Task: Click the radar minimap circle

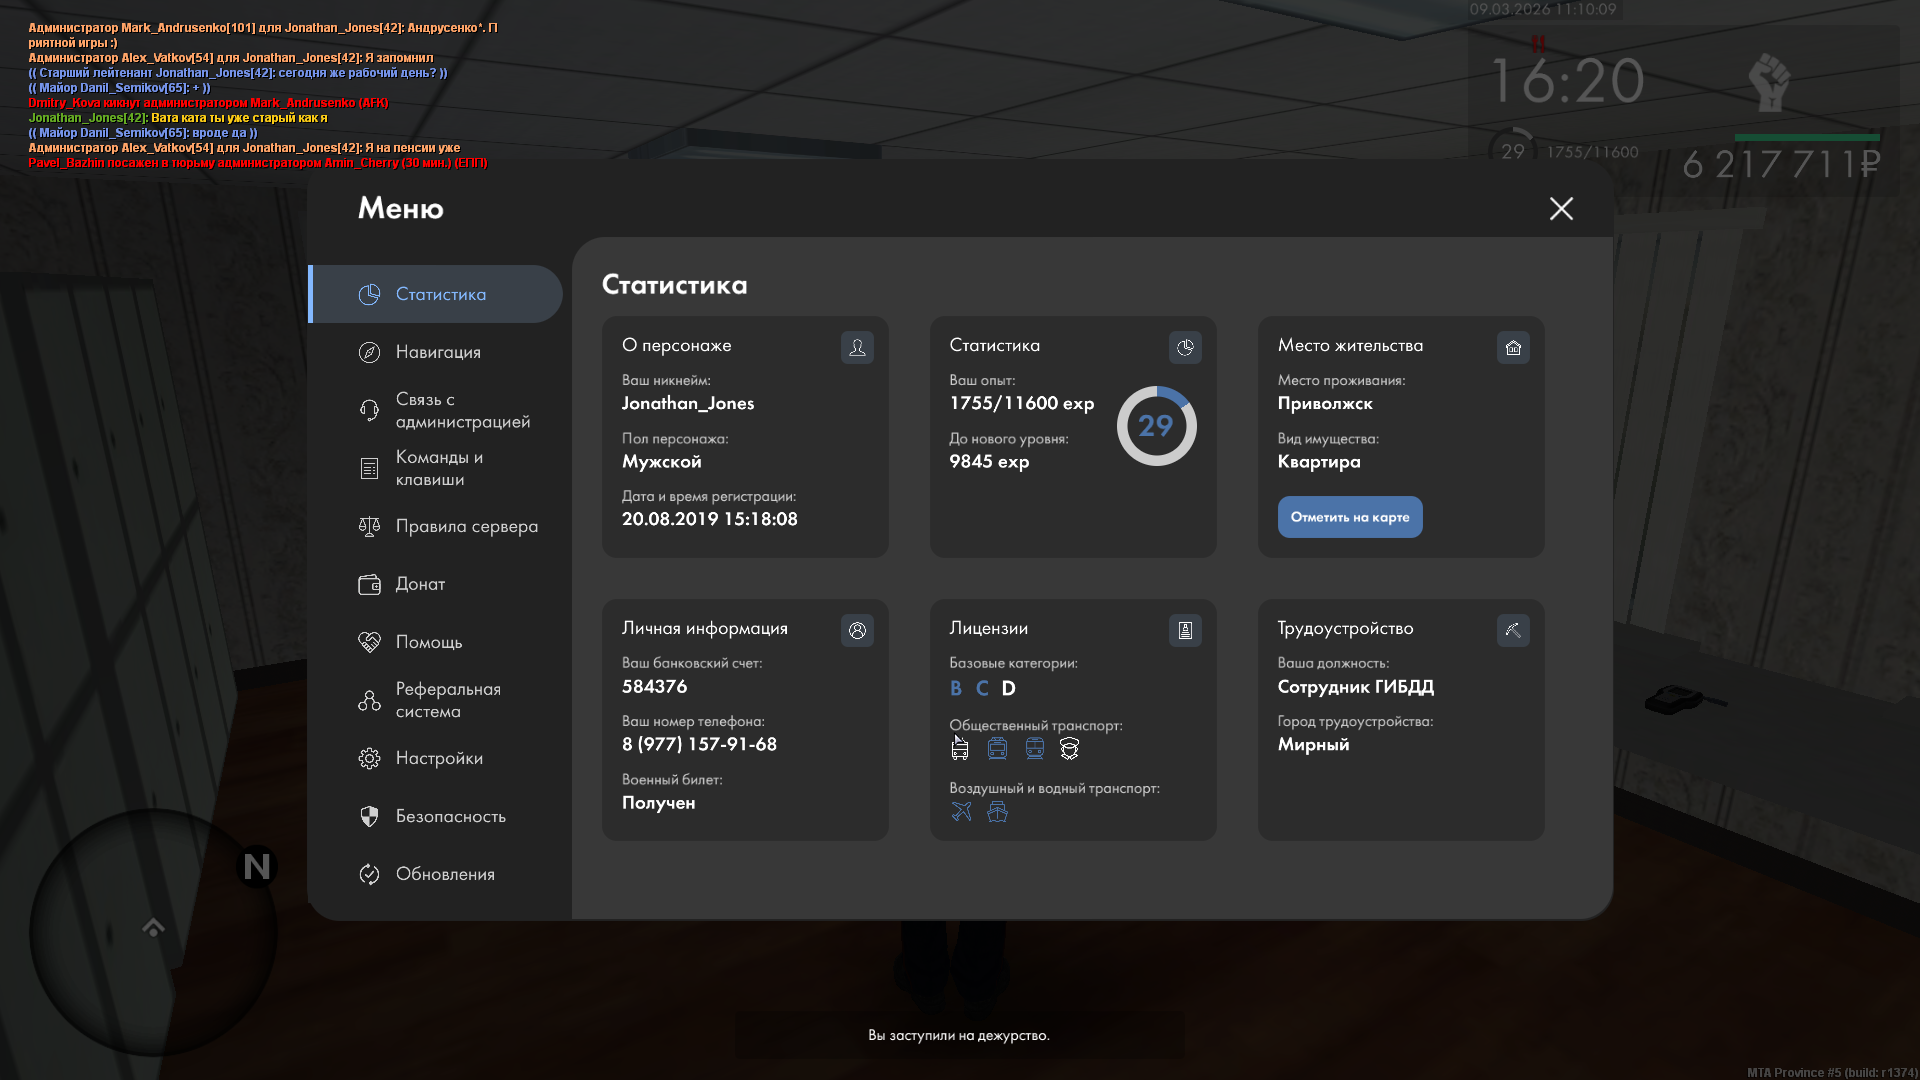Action: 152,932
